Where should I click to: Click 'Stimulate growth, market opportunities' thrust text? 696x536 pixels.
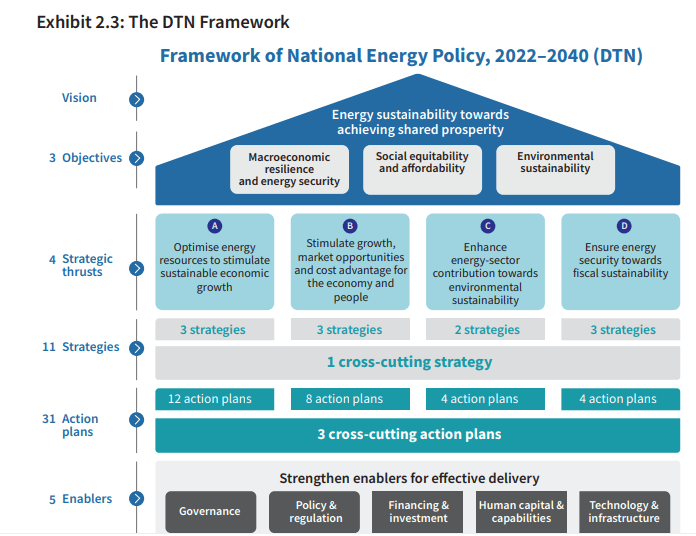[x=351, y=270]
